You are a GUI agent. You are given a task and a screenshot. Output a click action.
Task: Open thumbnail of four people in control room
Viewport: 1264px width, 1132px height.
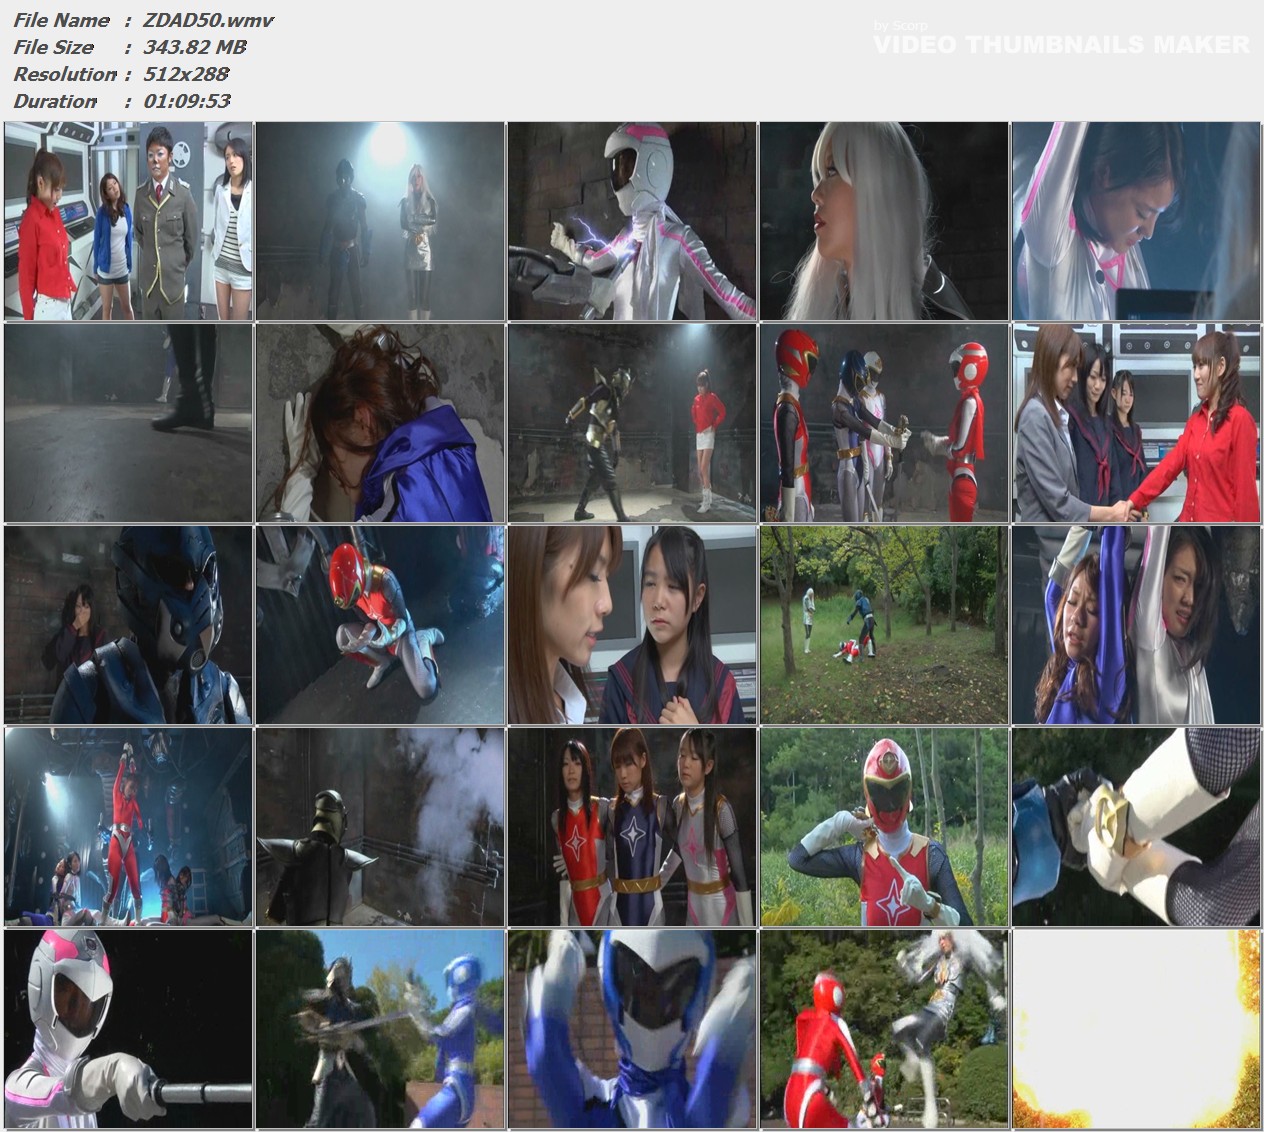[129, 221]
